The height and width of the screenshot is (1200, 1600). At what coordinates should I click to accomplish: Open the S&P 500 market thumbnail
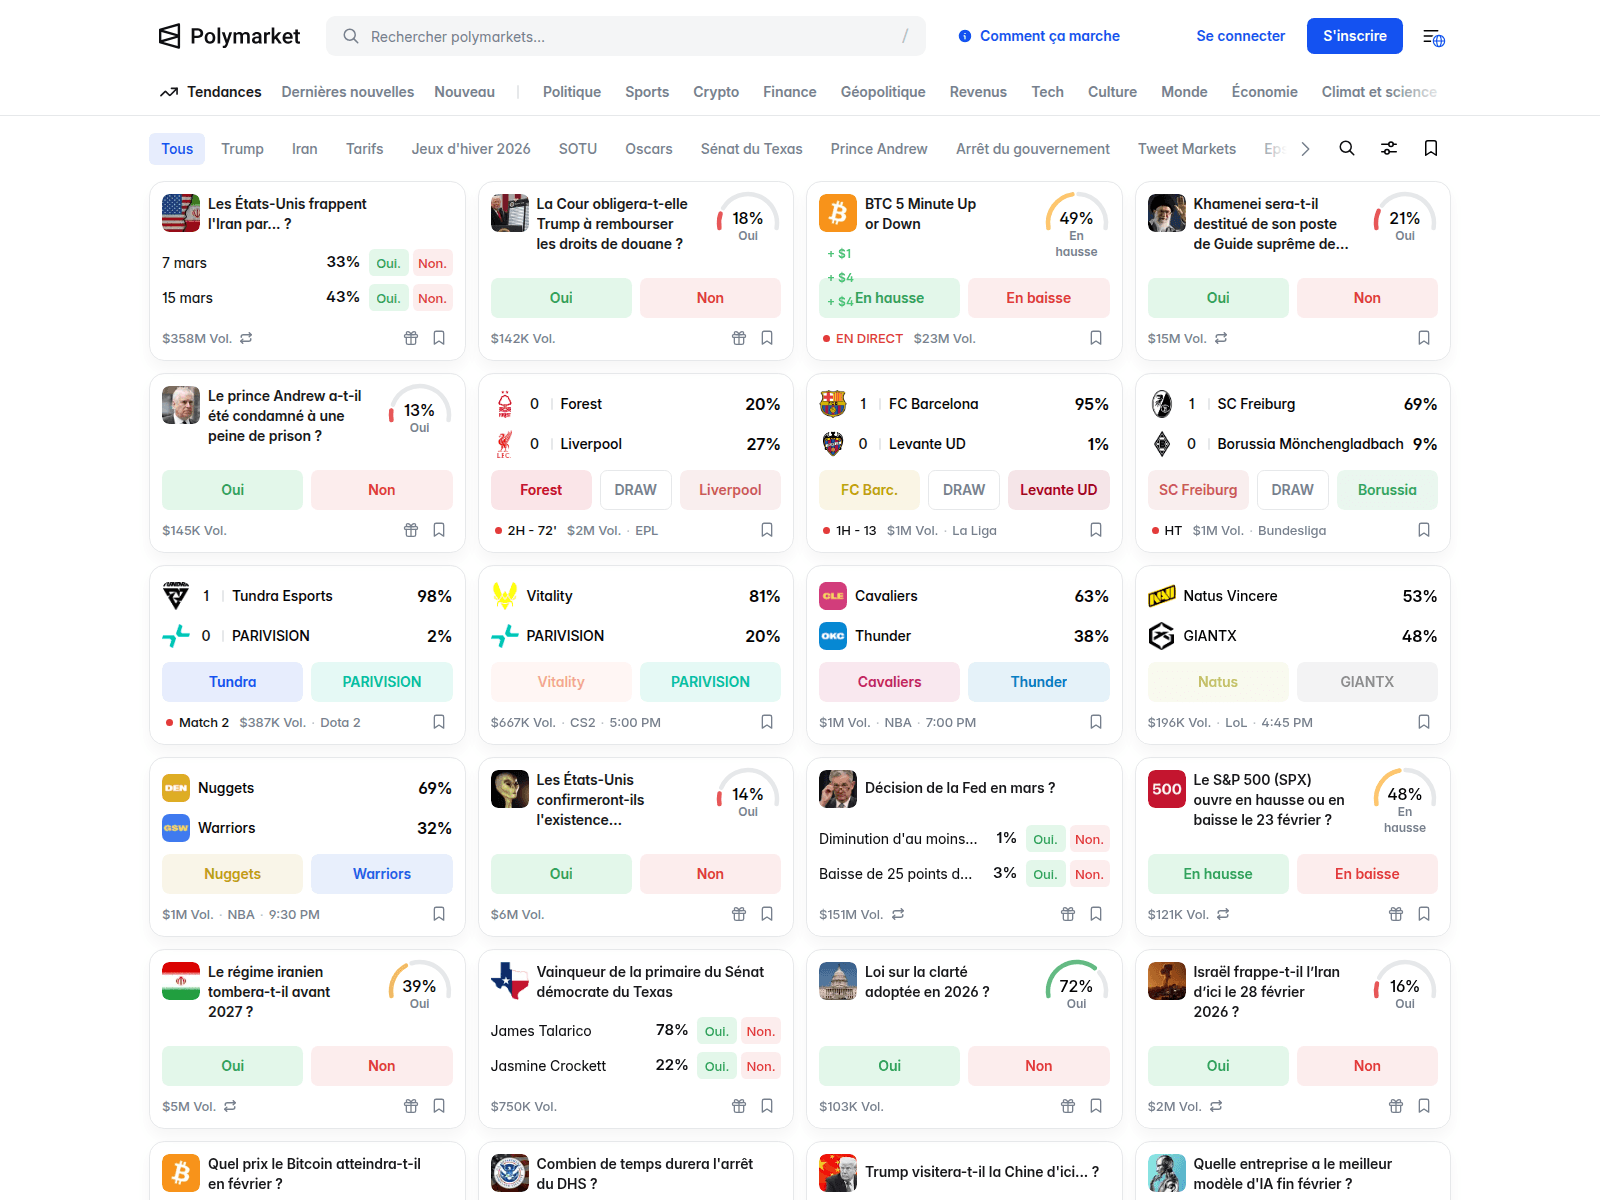click(1167, 789)
